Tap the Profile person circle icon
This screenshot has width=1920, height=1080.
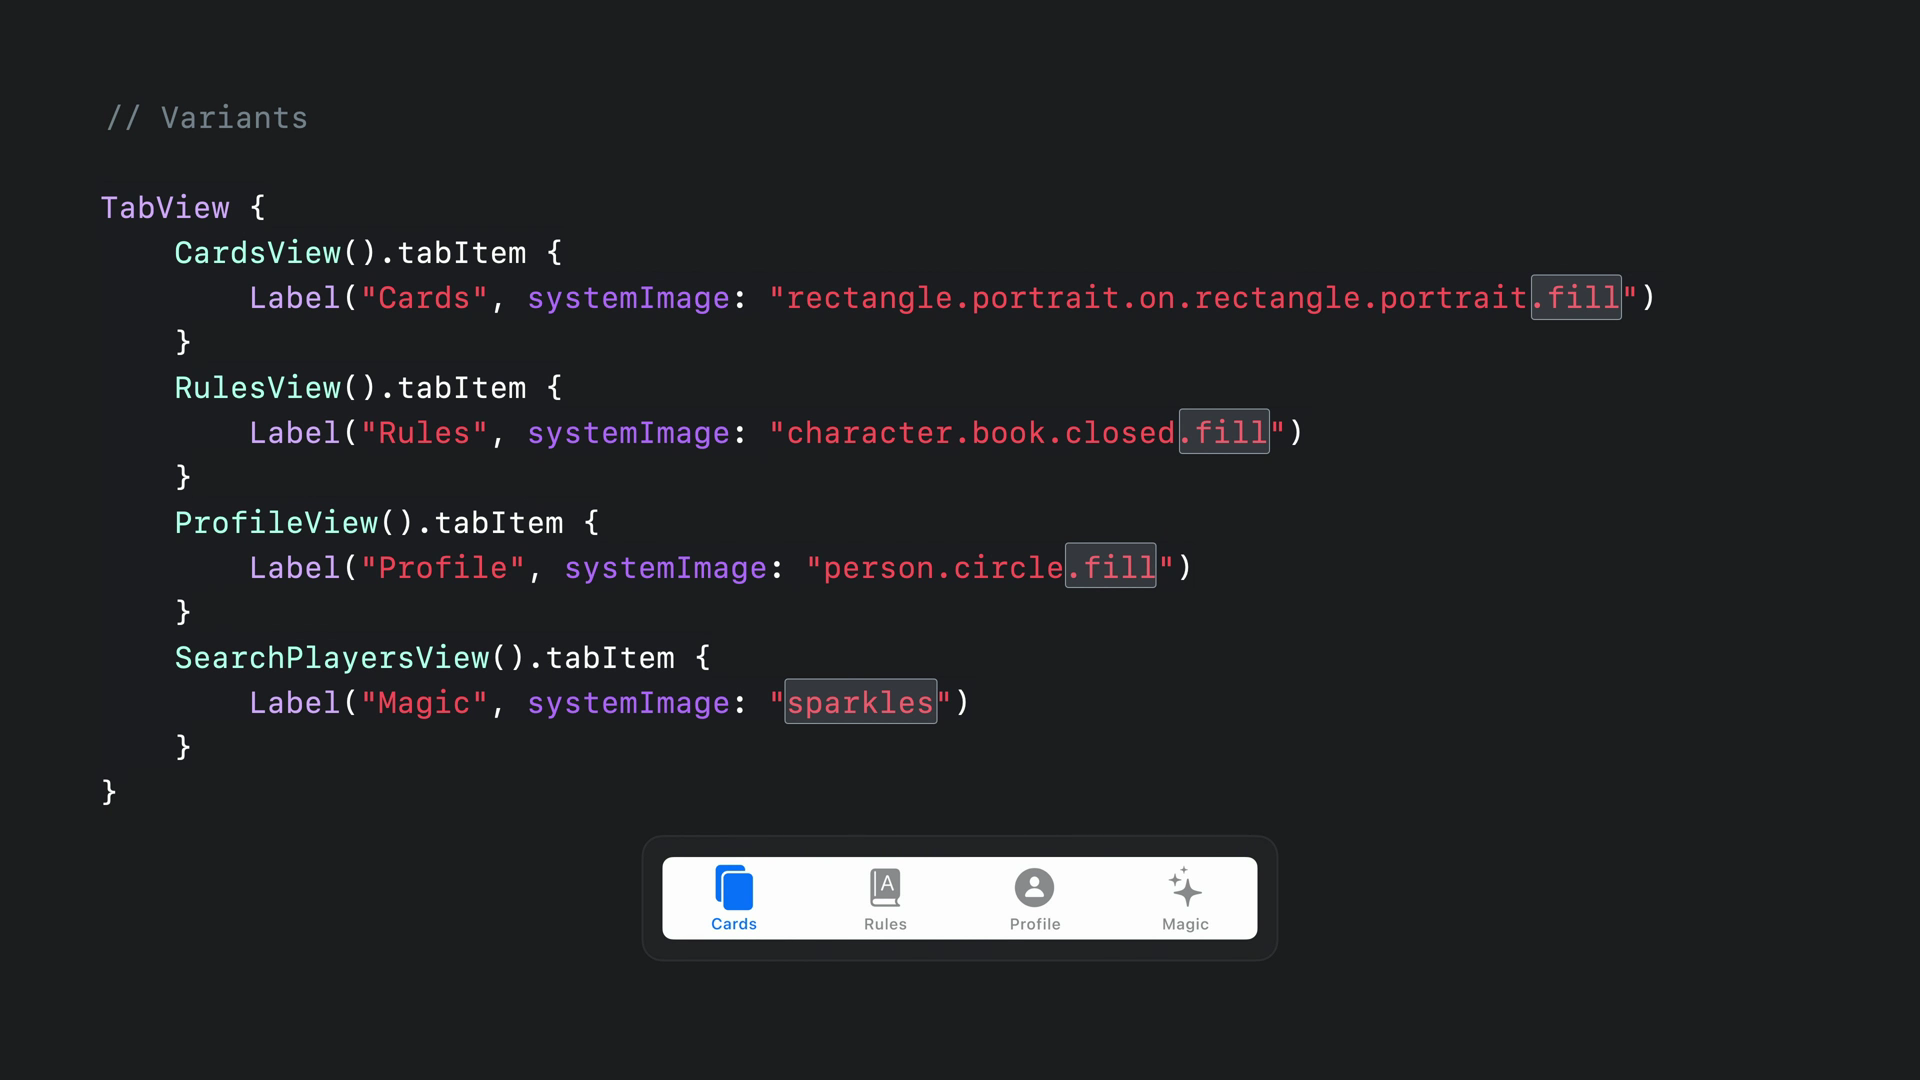[x=1034, y=888]
